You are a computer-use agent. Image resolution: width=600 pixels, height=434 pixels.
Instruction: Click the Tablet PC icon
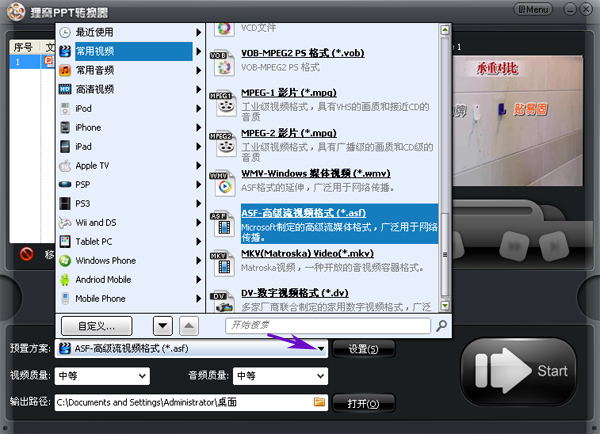tap(65, 241)
